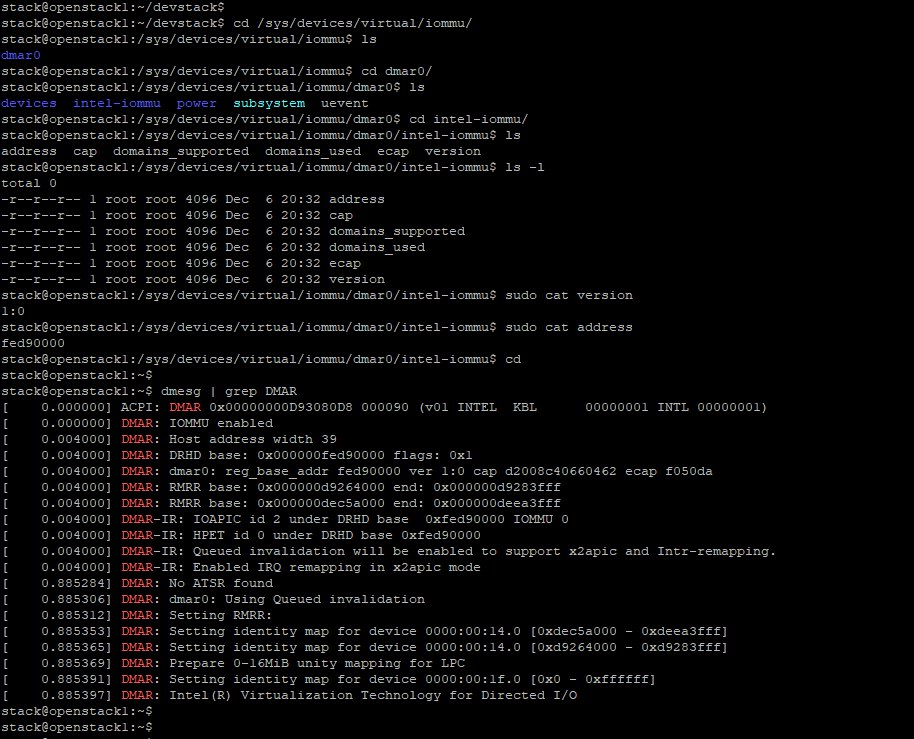This screenshot has width=914, height=739.
Task: Click the 'No ATSR found' message
Action: 221,583
